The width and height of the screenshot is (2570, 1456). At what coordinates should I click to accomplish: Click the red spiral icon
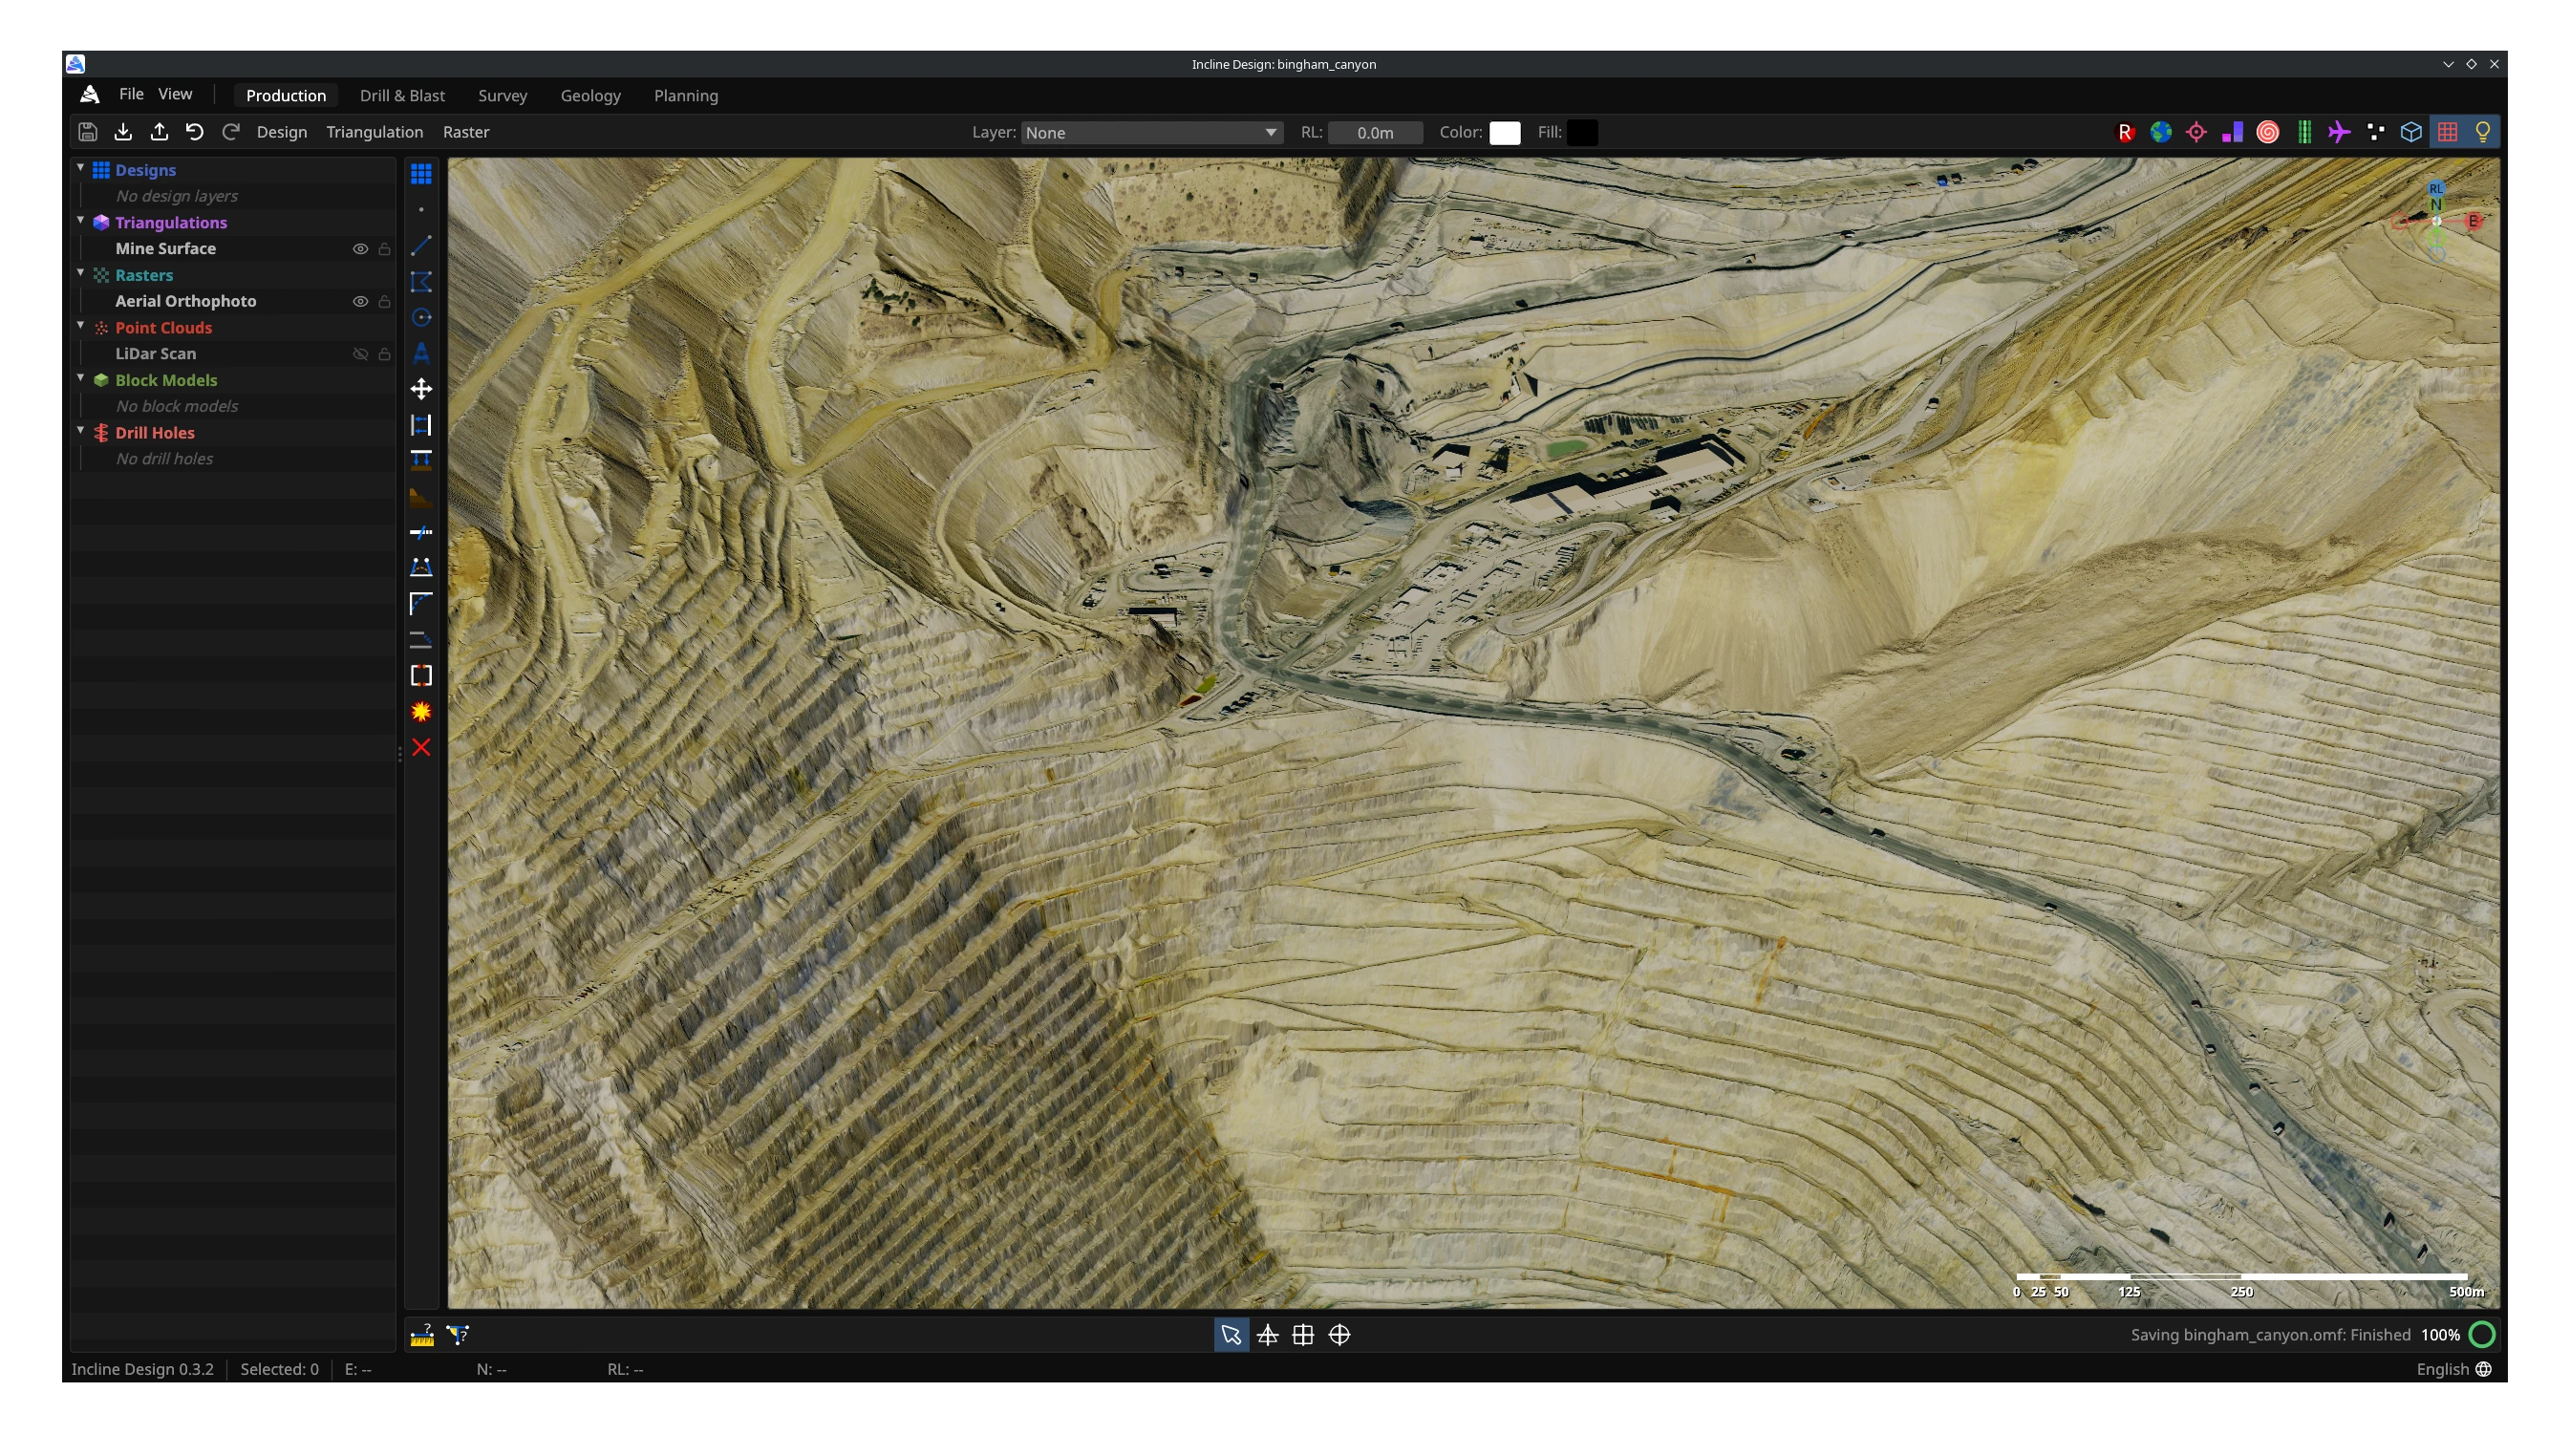point(2268,132)
